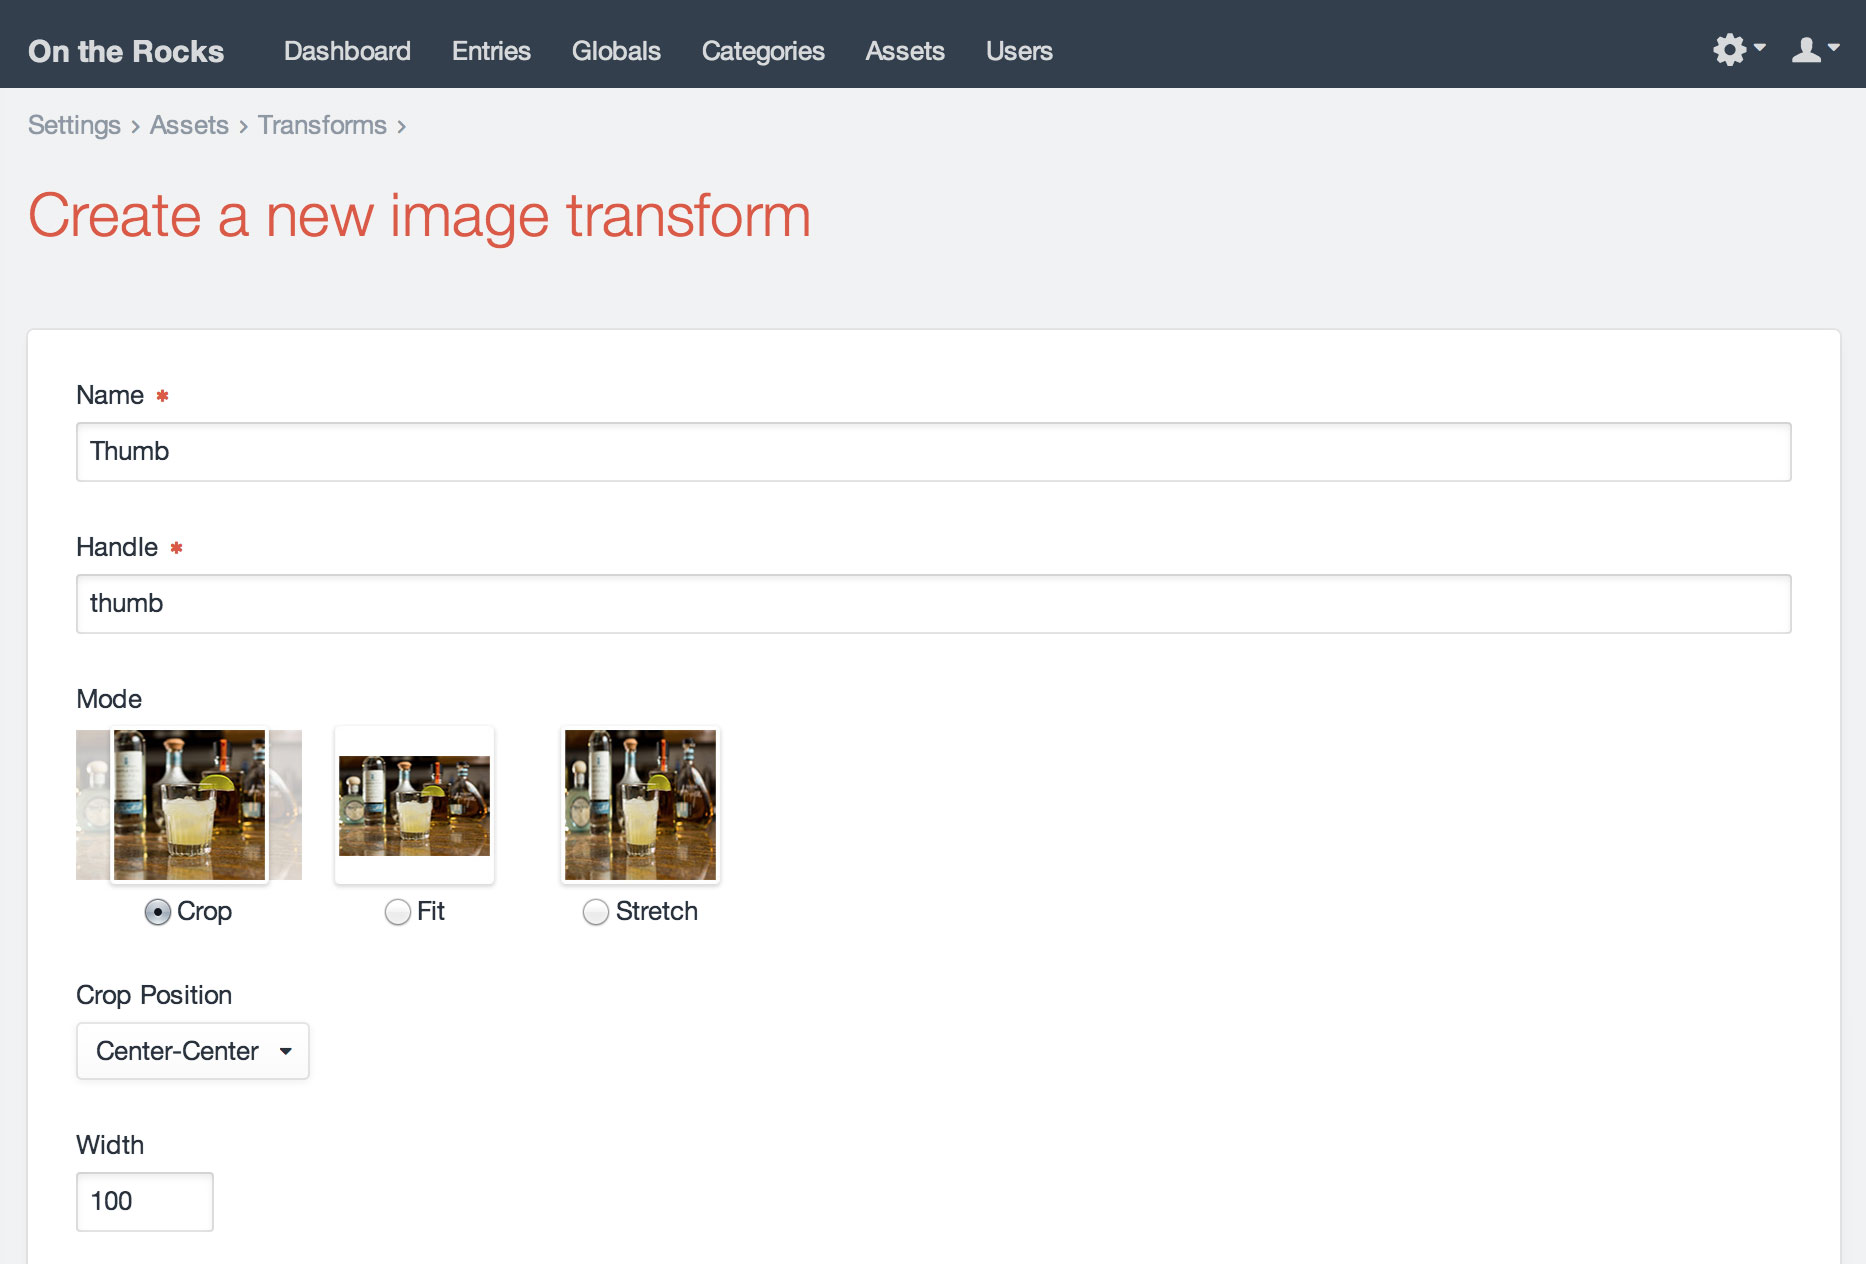Click the On the Rocks site name

125,51
